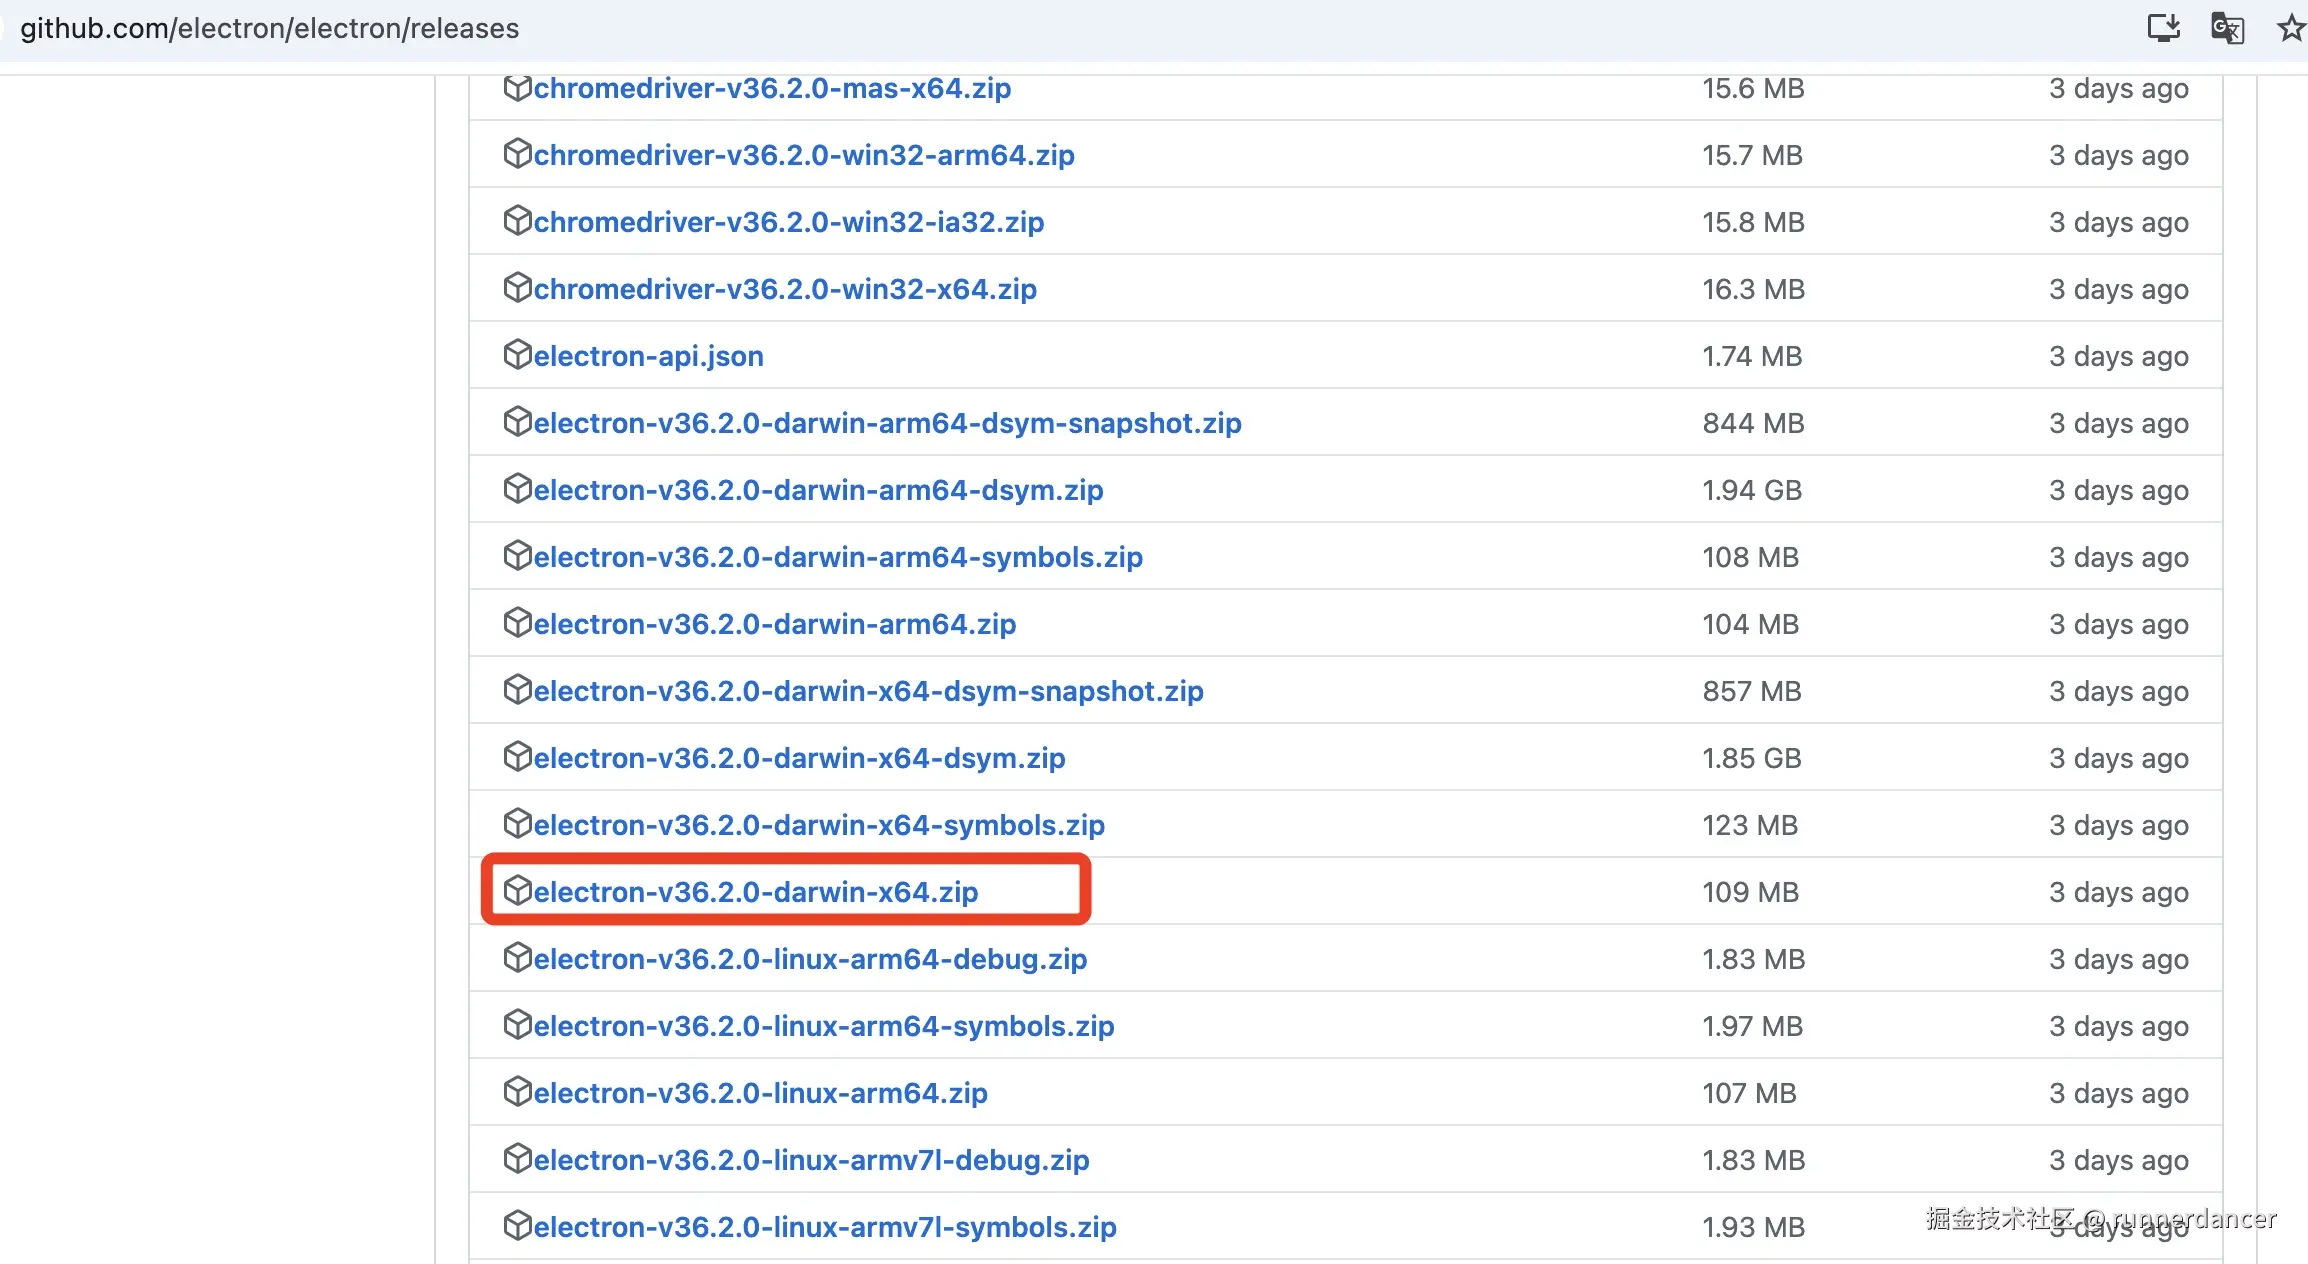
Task: Click "3 days ago" in the linux-arm64.zip row
Action: [x=2118, y=1093]
